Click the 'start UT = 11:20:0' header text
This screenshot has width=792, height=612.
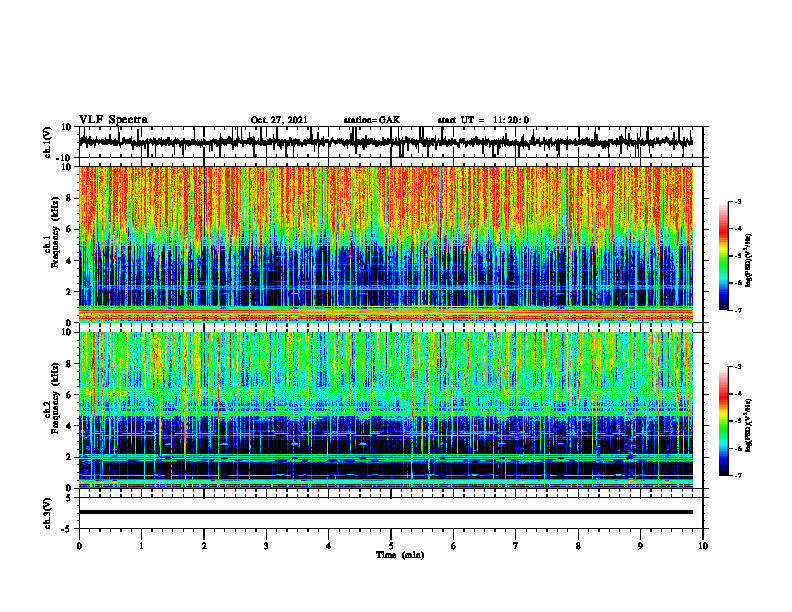(x=483, y=120)
